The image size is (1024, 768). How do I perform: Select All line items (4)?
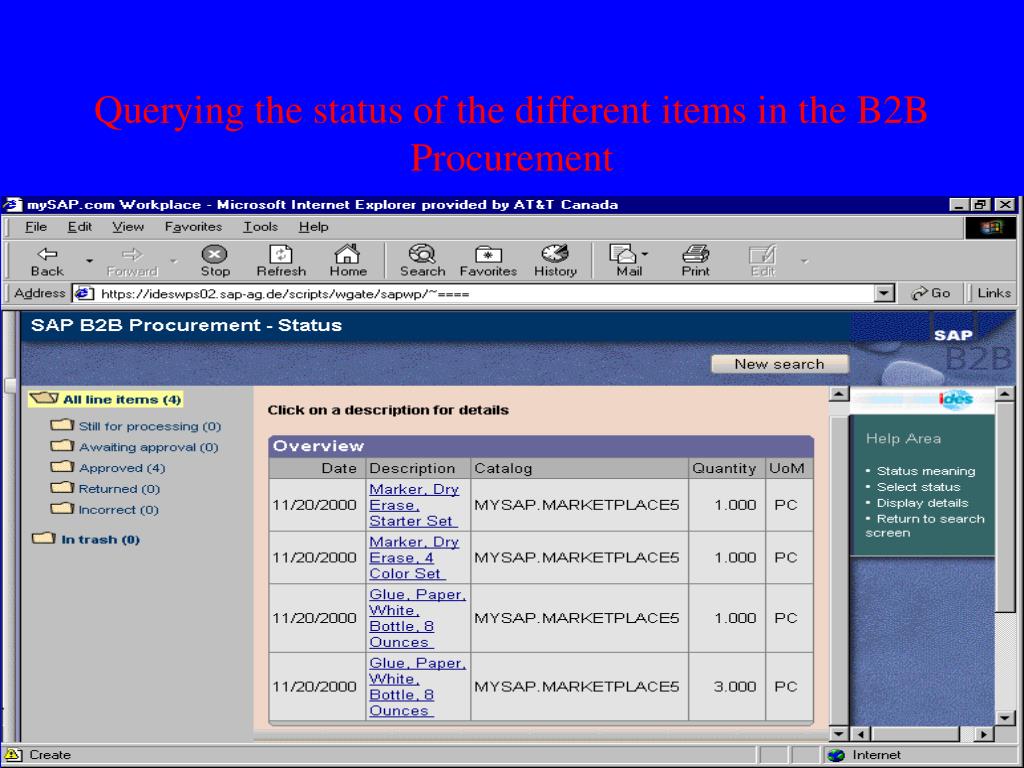click(x=121, y=399)
